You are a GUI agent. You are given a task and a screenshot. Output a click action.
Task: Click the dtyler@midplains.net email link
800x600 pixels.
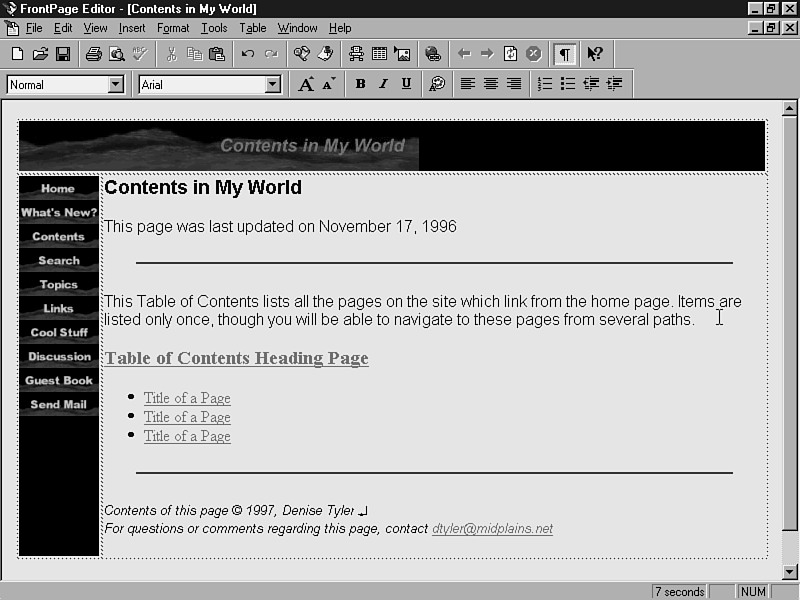click(492, 529)
